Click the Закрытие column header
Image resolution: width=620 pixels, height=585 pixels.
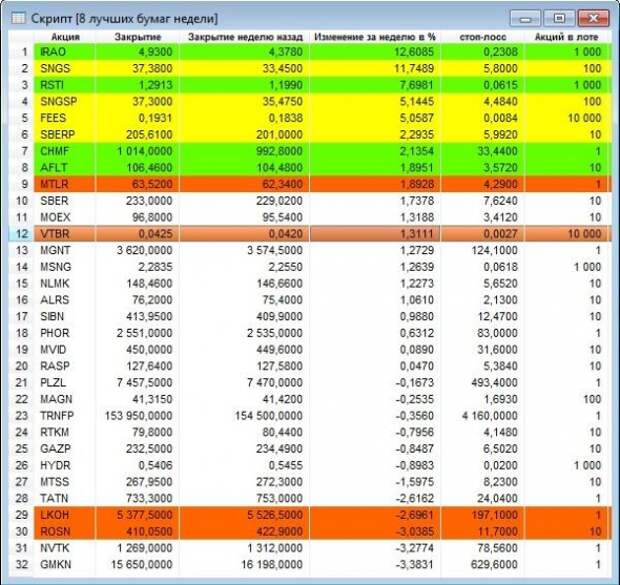[138, 37]
